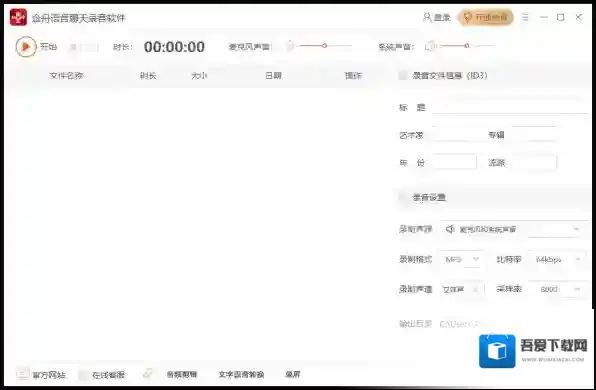The height and width of the screenshot is (390, 596).
Task: Click the 操作 column header
Action: click(353, 76)
